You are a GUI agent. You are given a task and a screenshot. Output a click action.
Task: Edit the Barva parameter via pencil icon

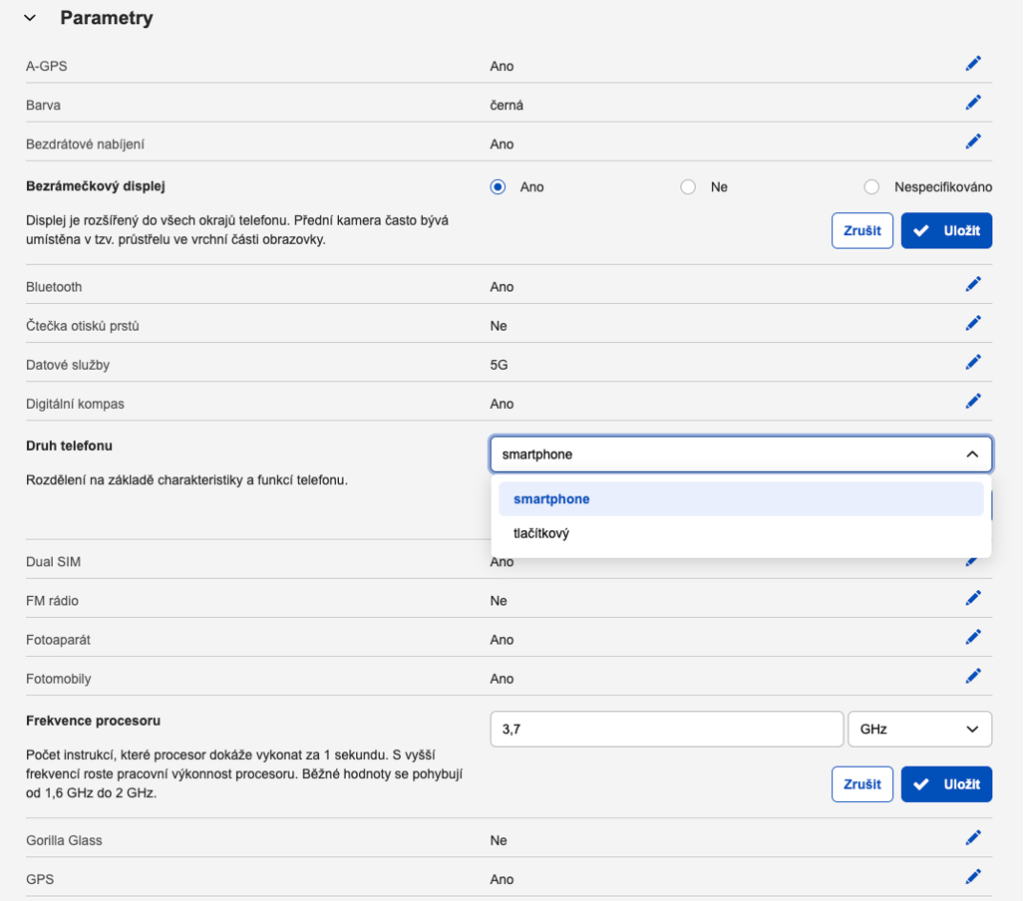pyautogui.click(x=973, y=103)
